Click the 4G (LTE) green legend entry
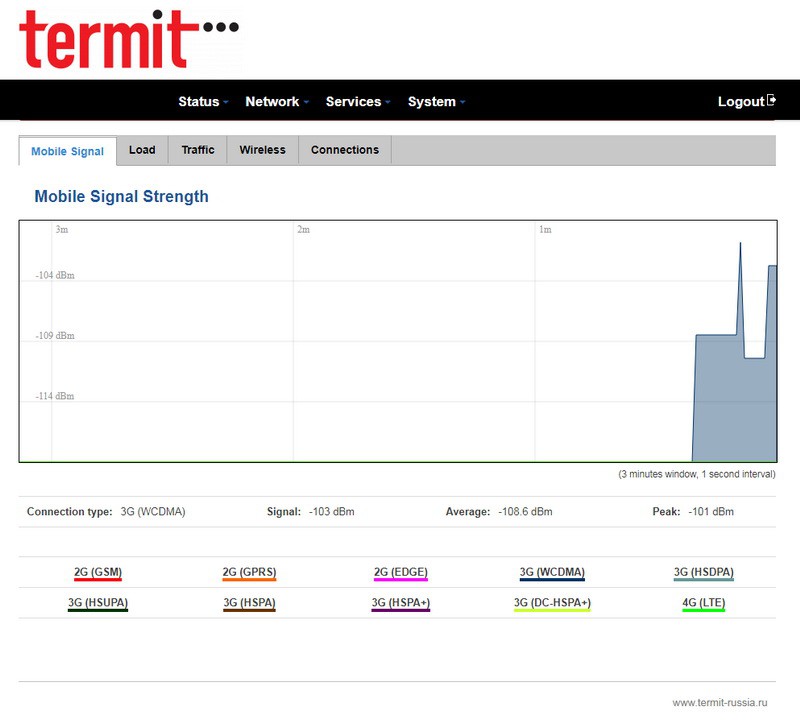800x724 pixels. click(703, 603)
